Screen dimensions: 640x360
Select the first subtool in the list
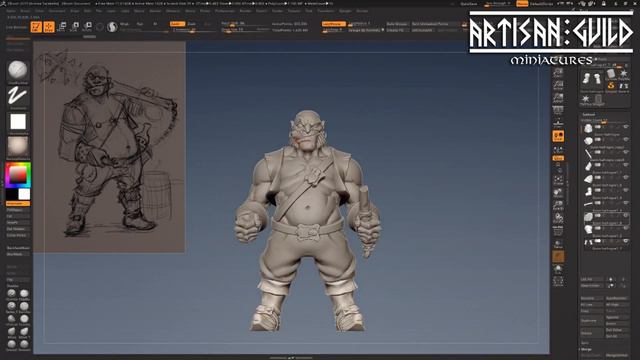[588, 128]
